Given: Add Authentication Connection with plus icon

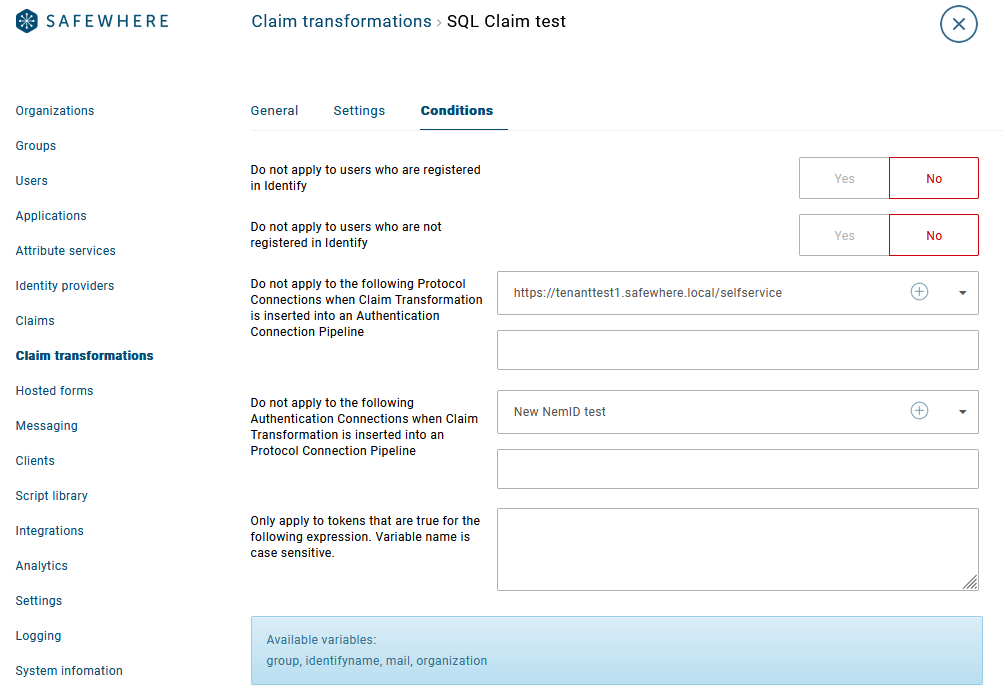Looking at the screenshot, I should 919,411.
